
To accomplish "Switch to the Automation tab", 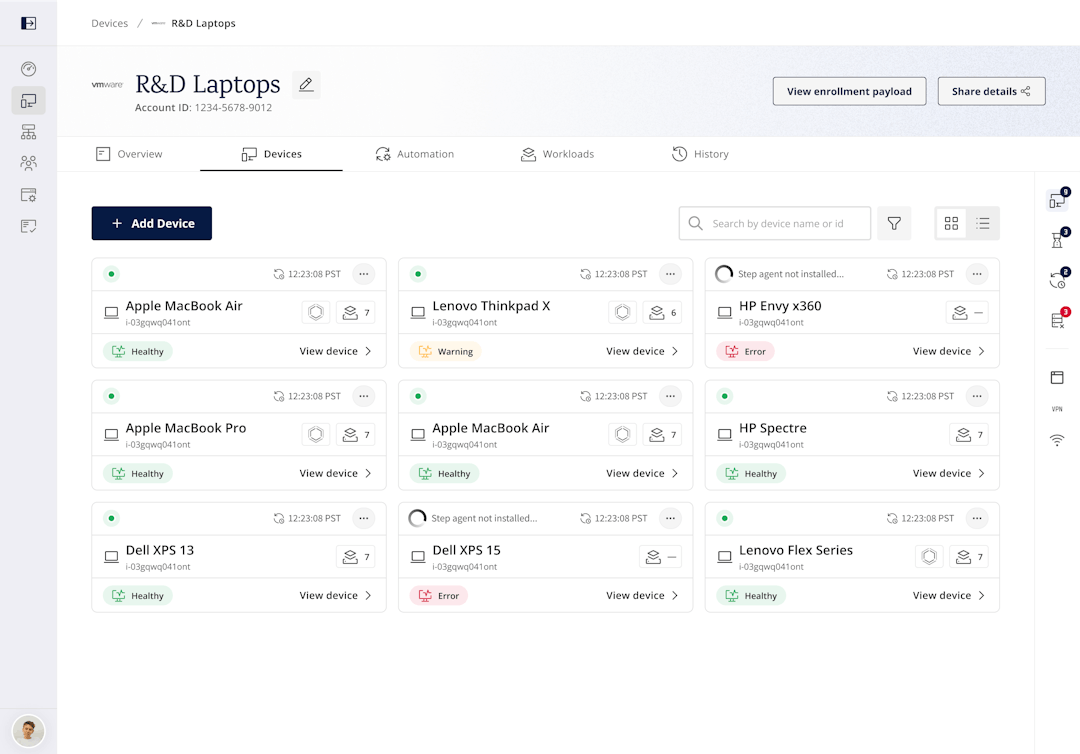I will [415, 154].
